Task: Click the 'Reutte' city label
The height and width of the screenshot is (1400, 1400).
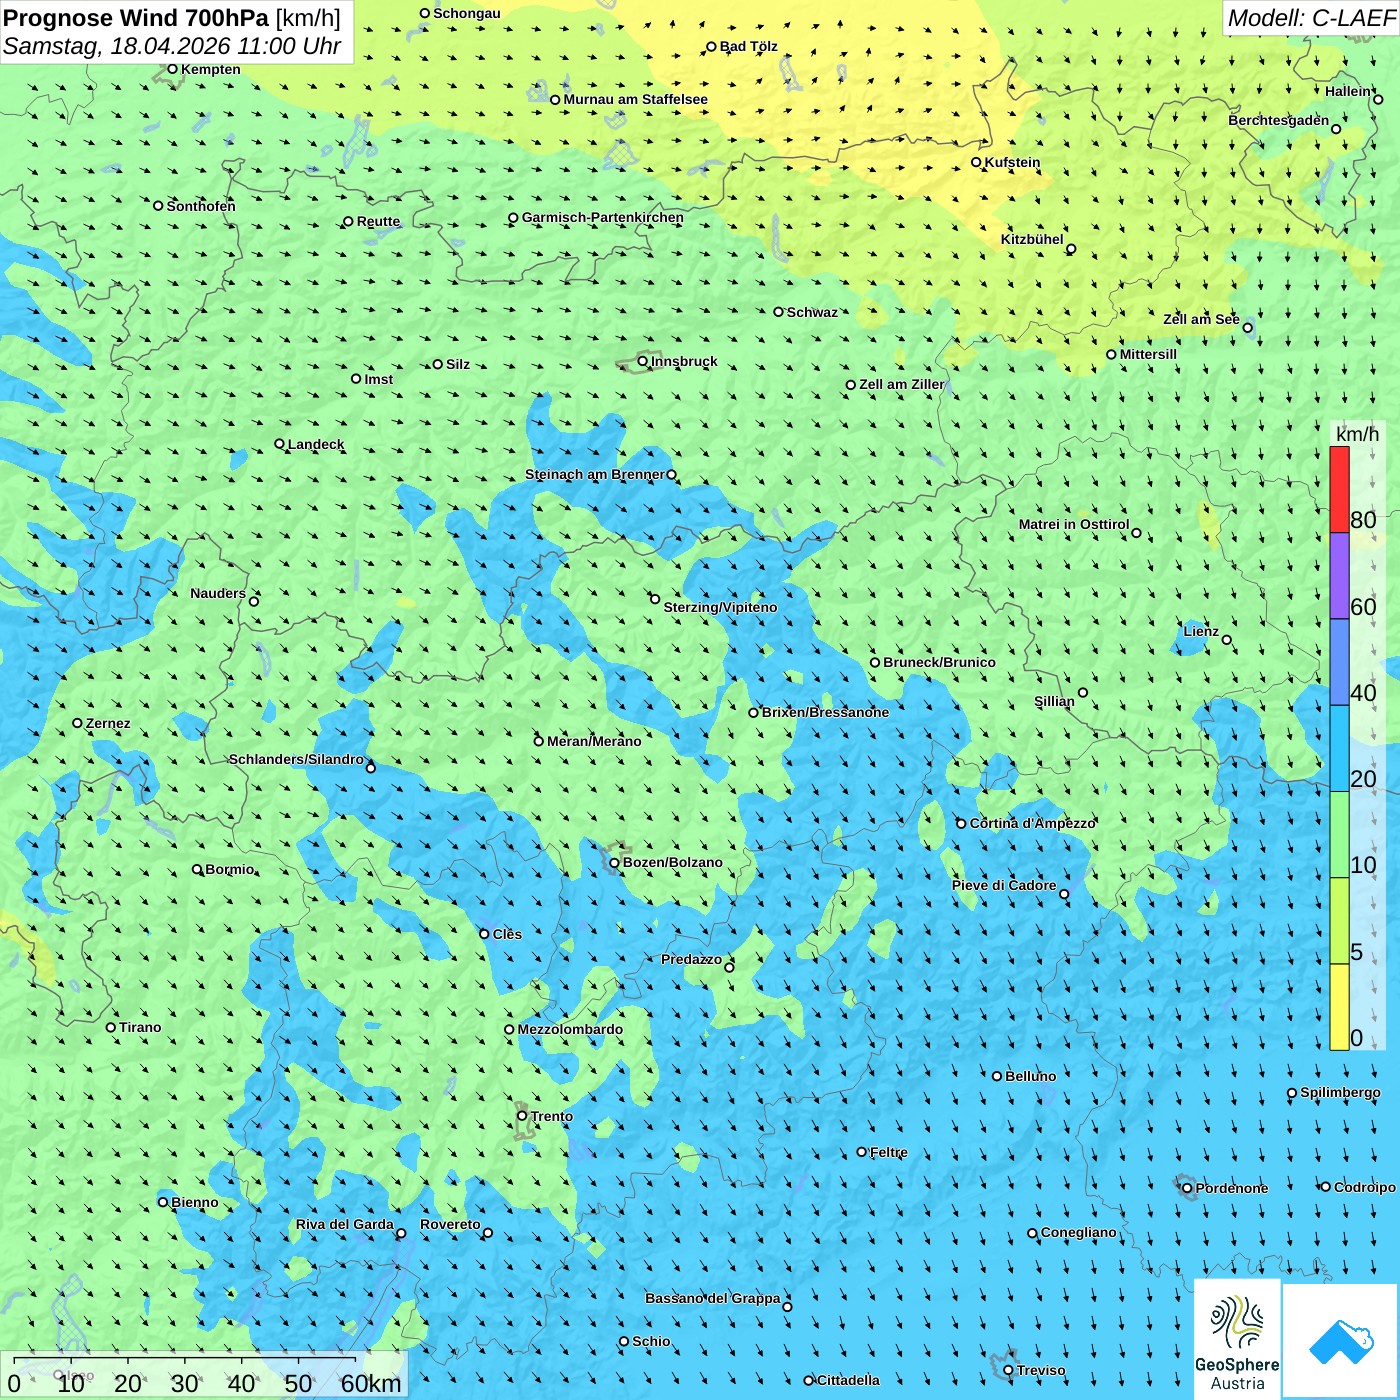Action: pos(378,221)
